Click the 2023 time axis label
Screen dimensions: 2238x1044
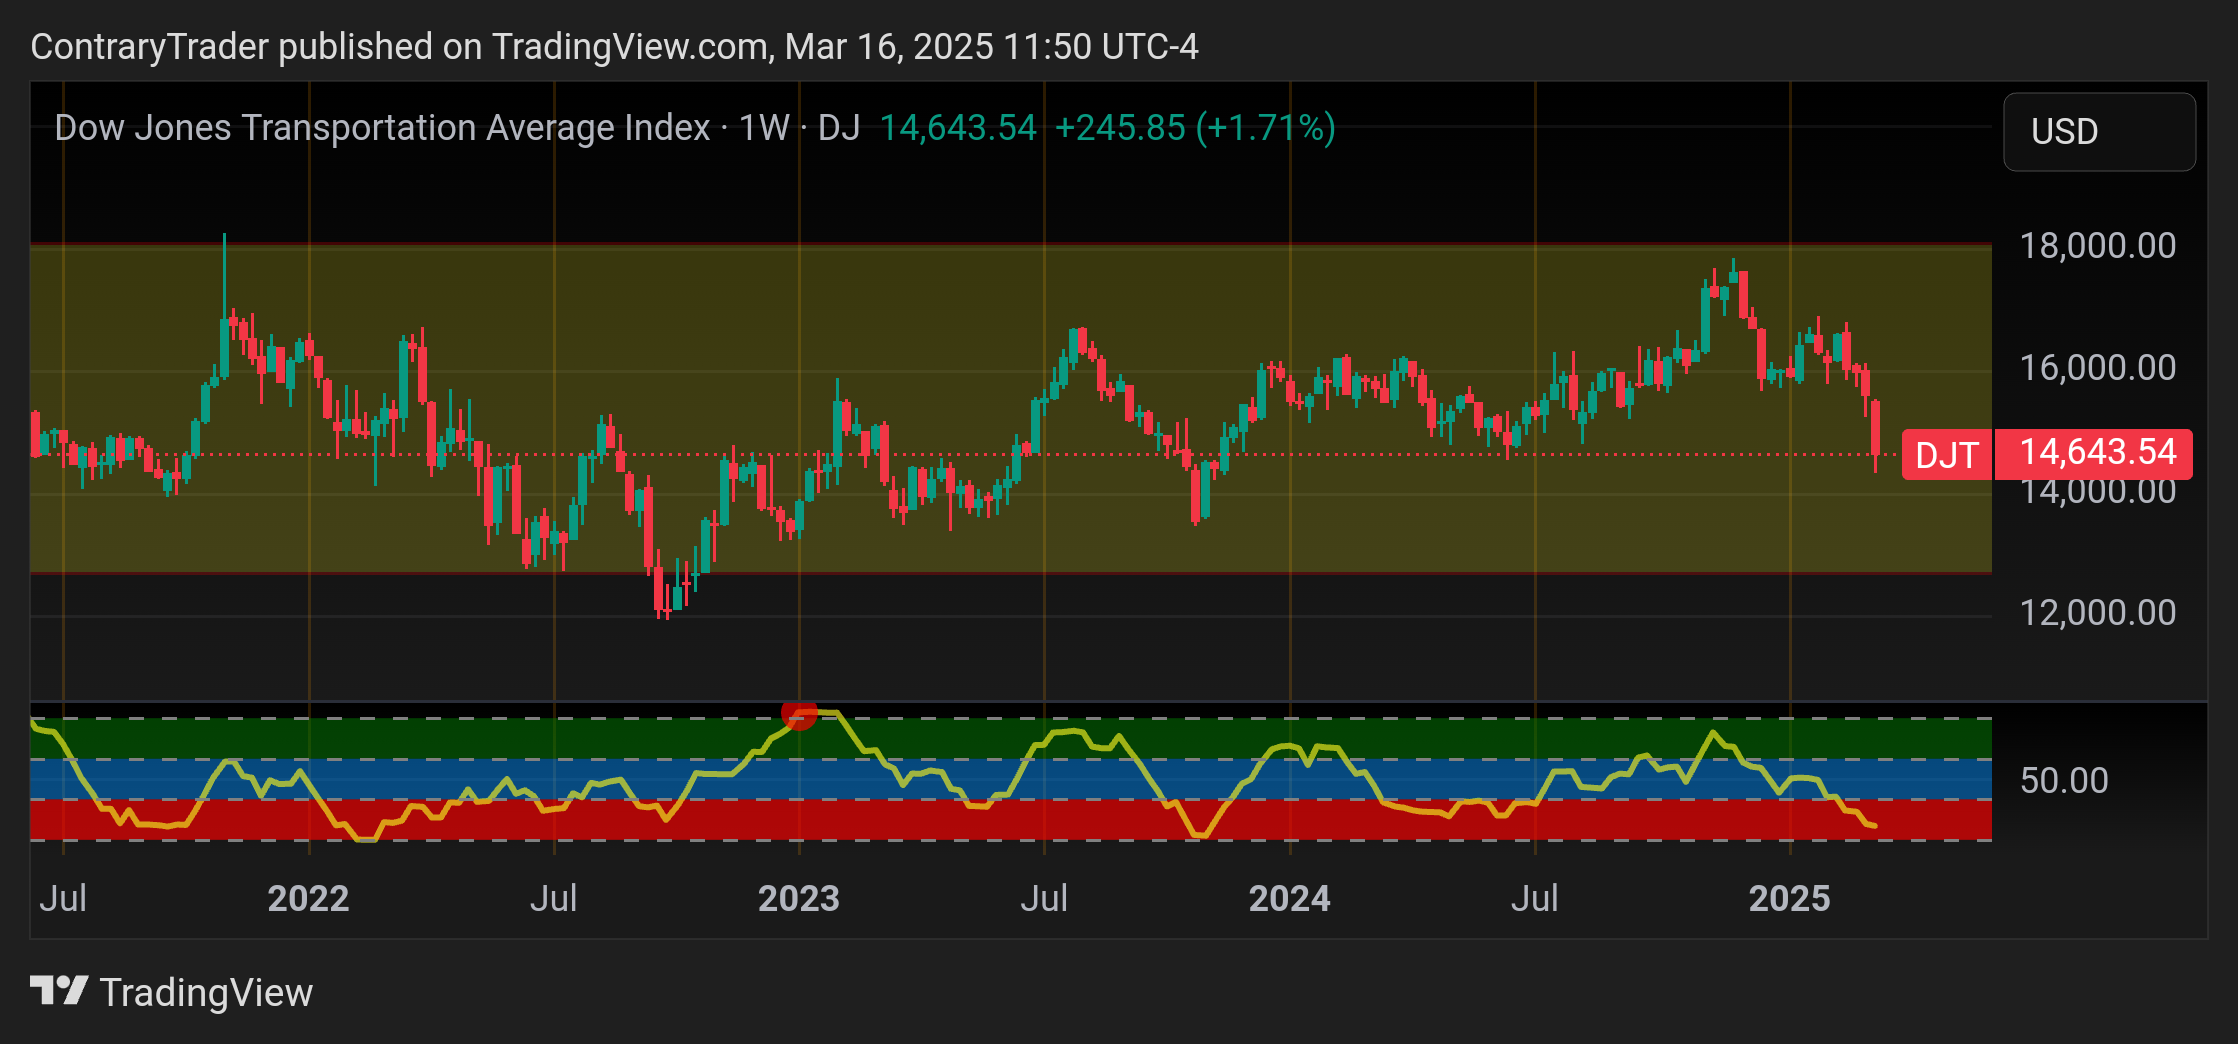(x=798, y=899)
